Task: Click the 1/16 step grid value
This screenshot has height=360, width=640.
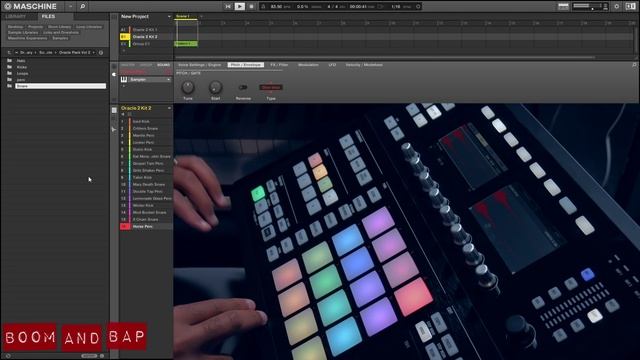Action: click(x=396, y=7)
